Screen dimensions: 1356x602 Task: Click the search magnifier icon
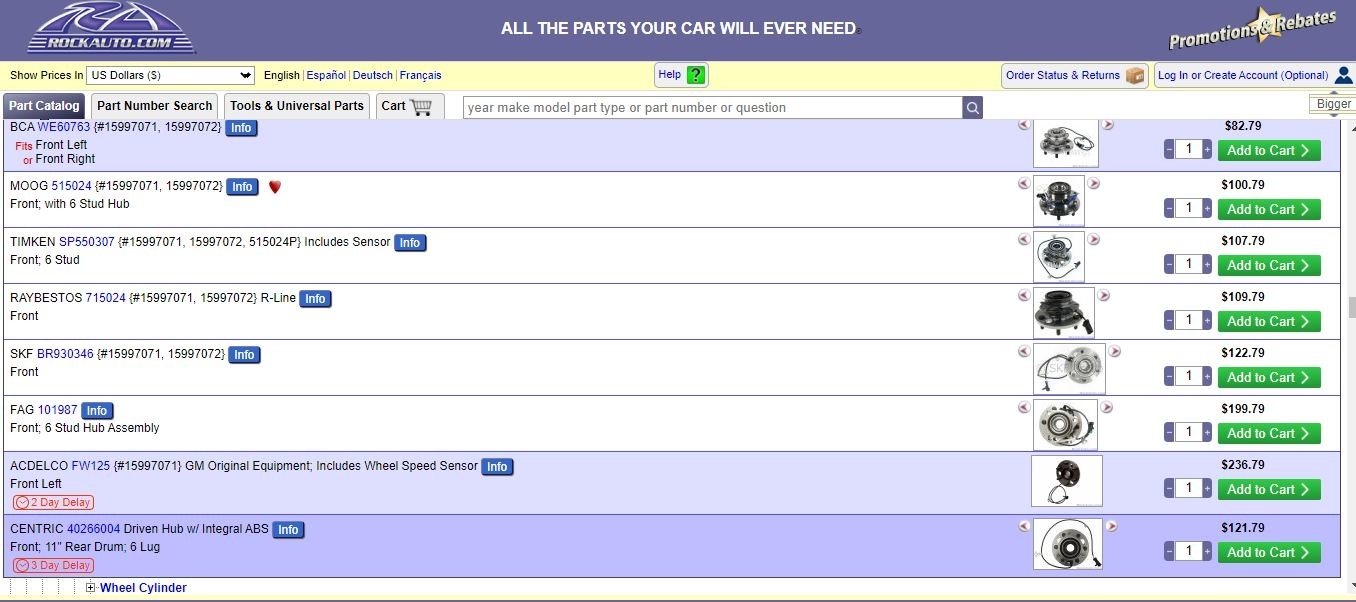(x=972, y=108)
